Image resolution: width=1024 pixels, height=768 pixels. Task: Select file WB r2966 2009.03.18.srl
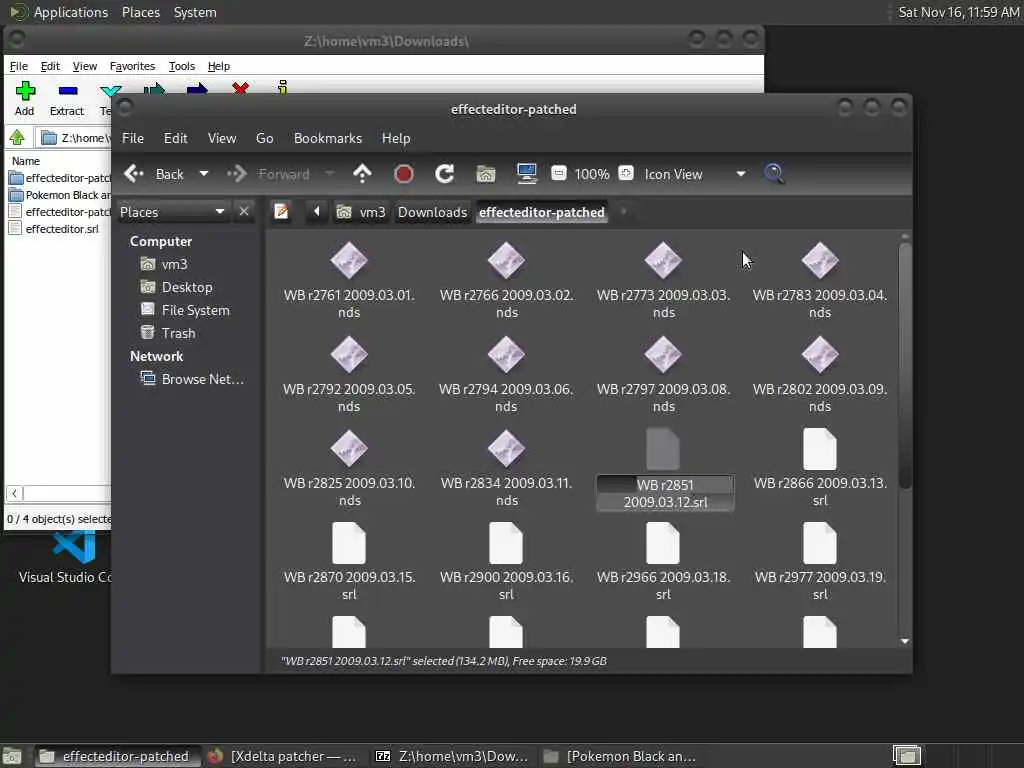(x=663, y=563)
